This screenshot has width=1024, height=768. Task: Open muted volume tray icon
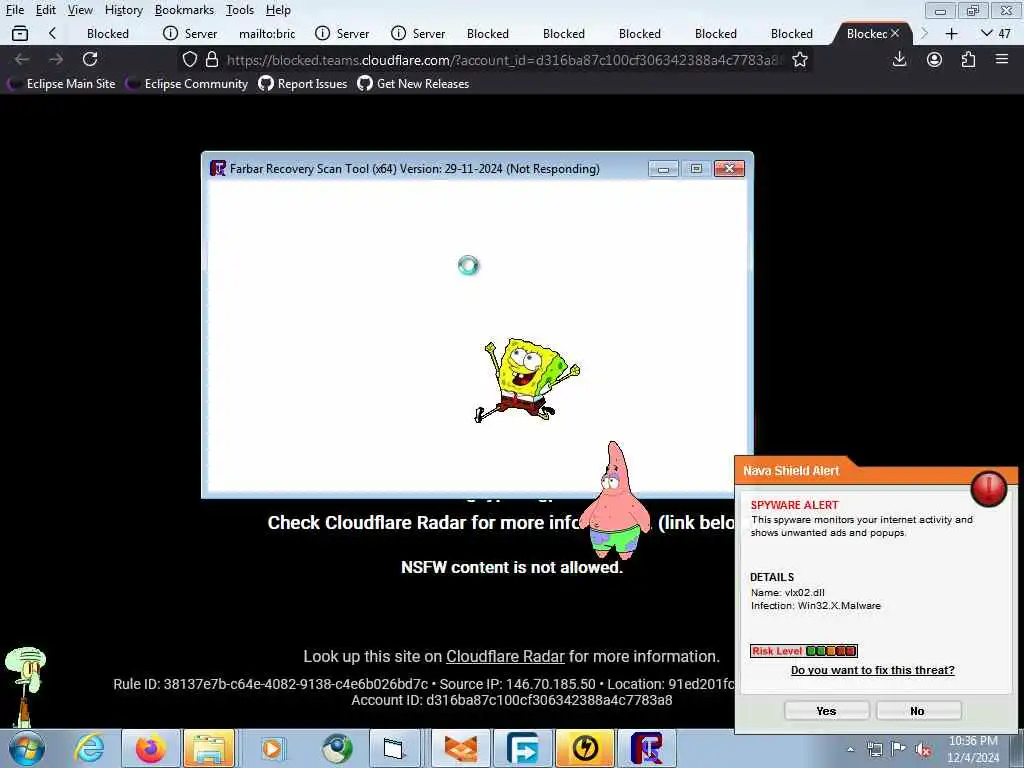pos(923,749)
